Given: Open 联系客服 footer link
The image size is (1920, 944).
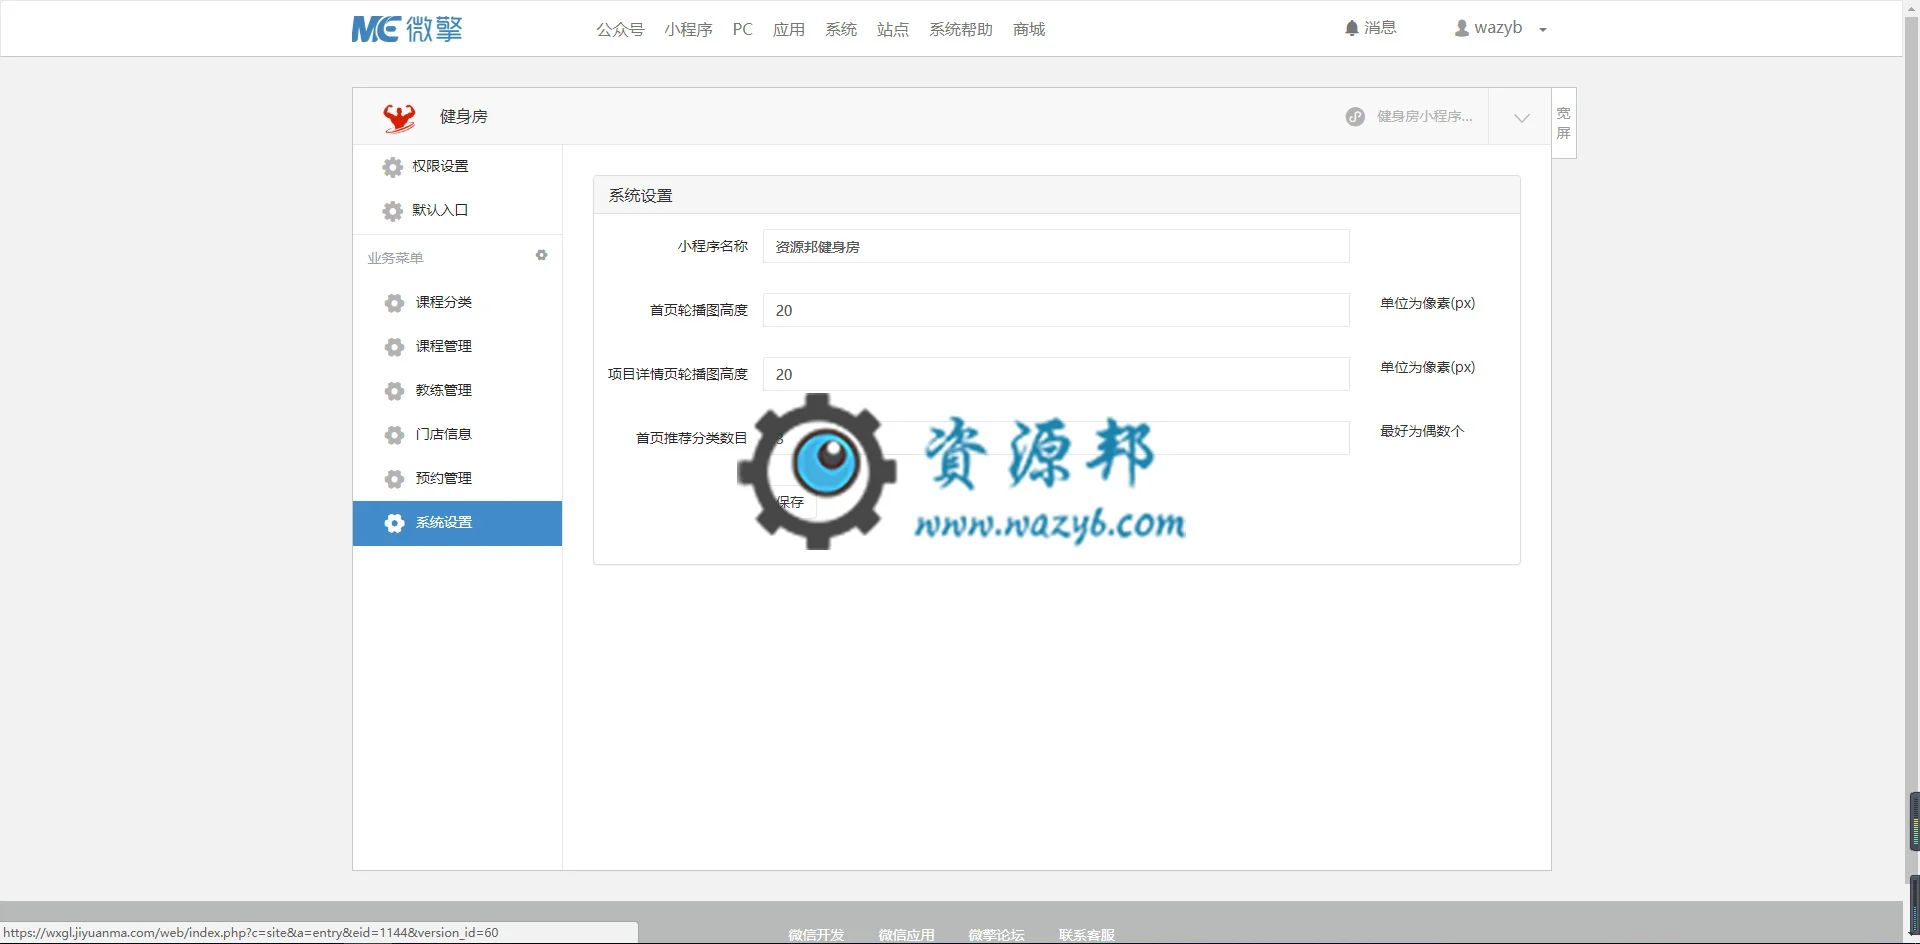Looking at the screenshot, I should (1086, 935).
